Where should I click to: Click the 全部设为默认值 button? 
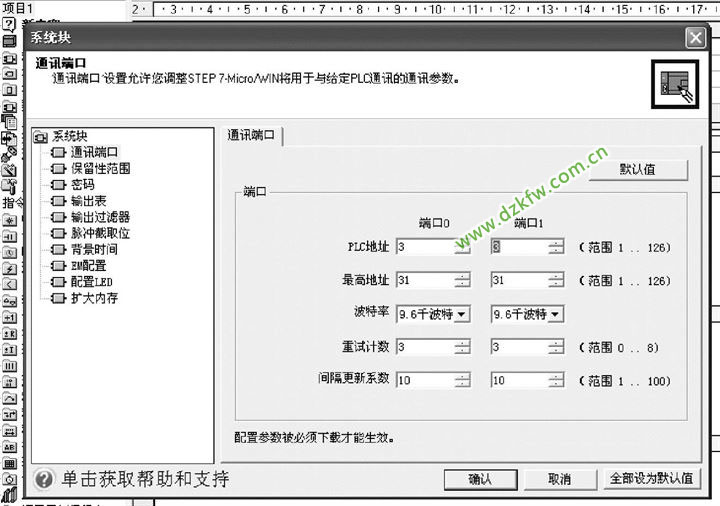[651, 479]
